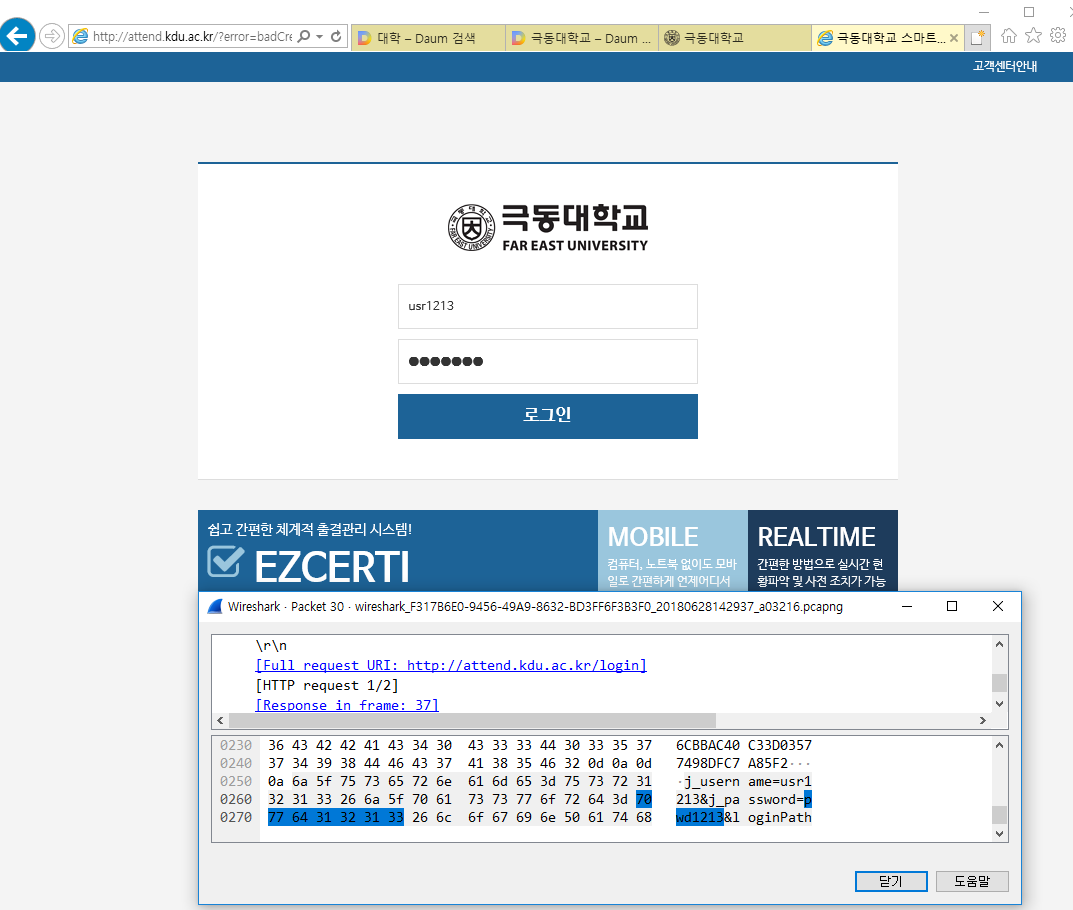This screenshot has width=1073, height=910.
Task: Click the MOBILE banner panel
Action: pyautogui.click(x=673, y=550)
